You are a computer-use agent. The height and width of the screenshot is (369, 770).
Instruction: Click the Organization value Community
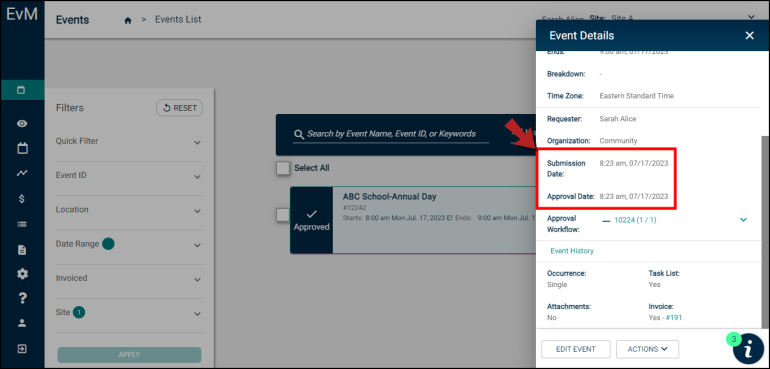pos(618,141)
